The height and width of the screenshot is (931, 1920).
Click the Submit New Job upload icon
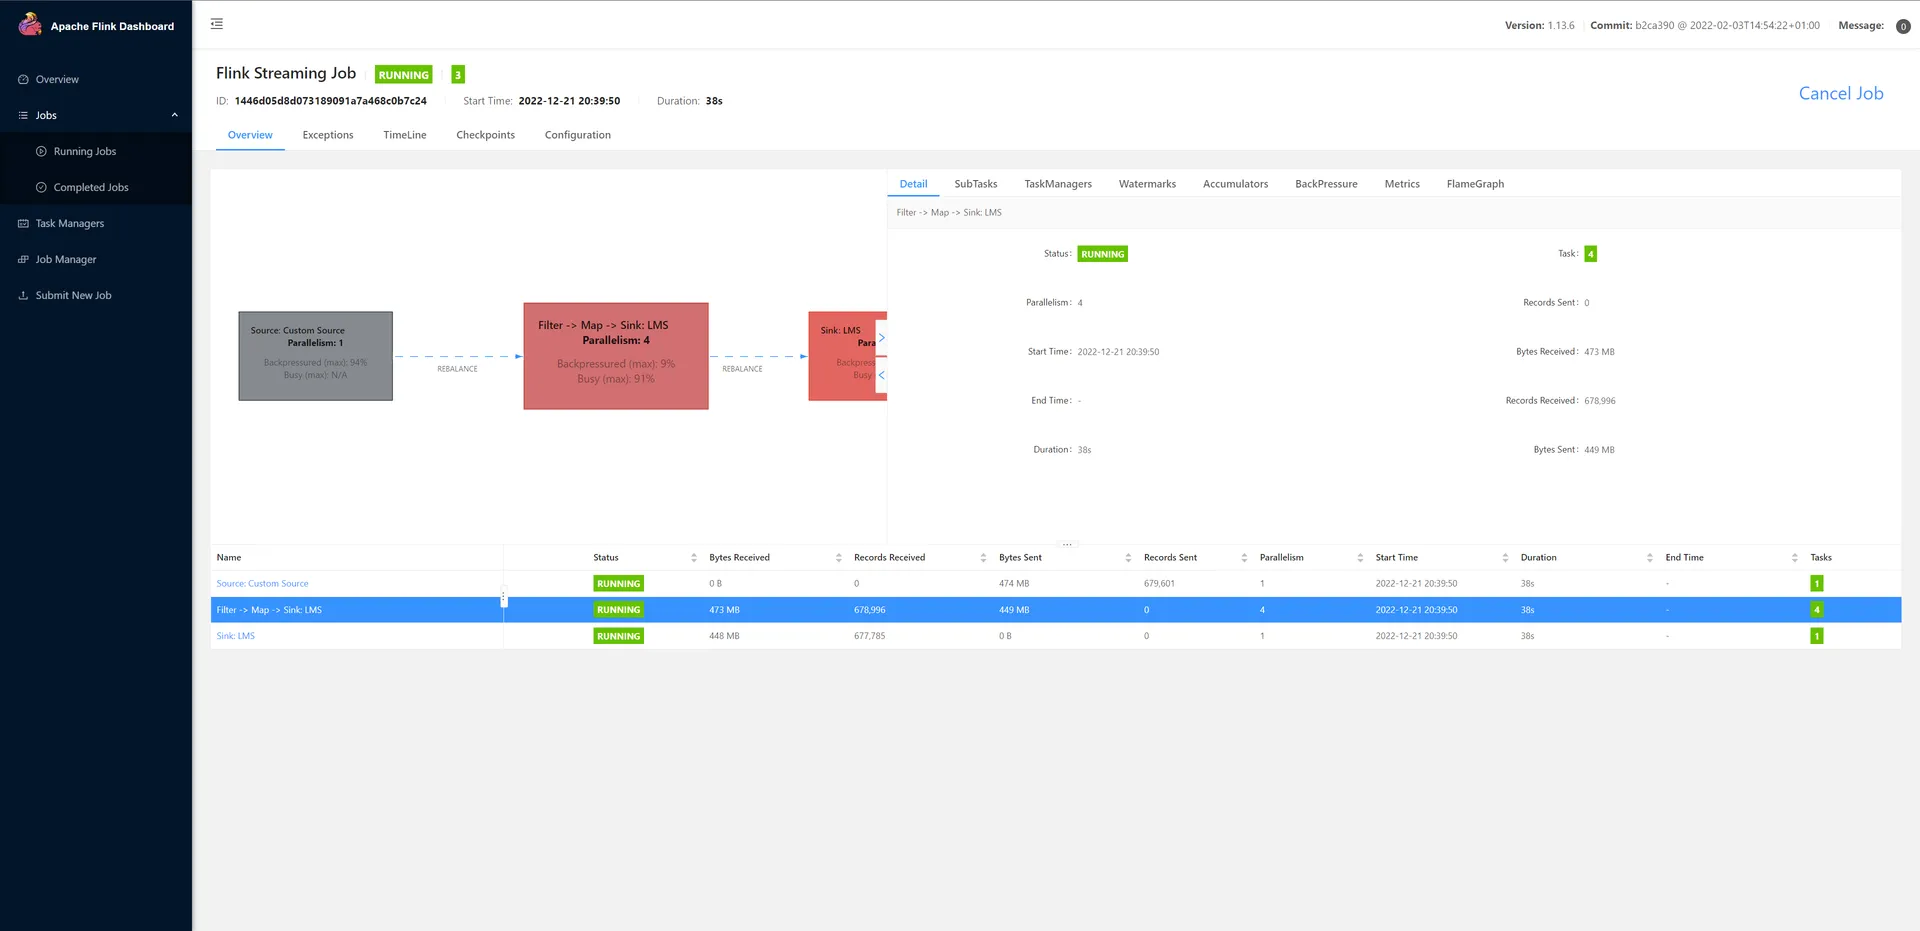pos(23,296)
